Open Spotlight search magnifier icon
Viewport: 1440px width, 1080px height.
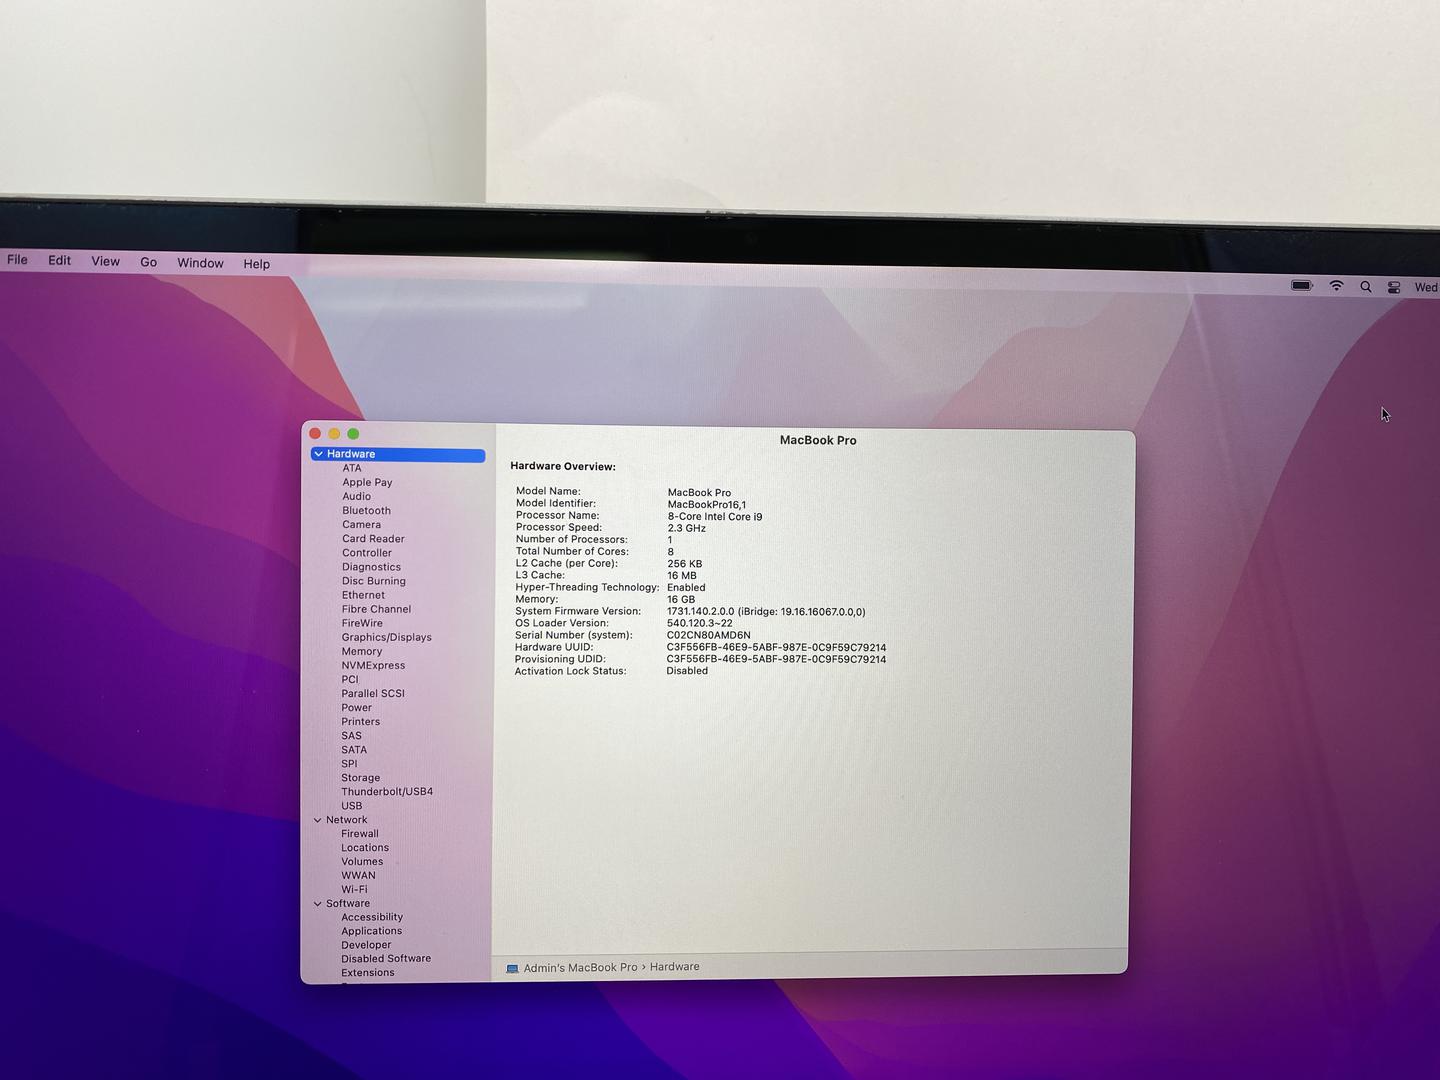(1365, 287)
